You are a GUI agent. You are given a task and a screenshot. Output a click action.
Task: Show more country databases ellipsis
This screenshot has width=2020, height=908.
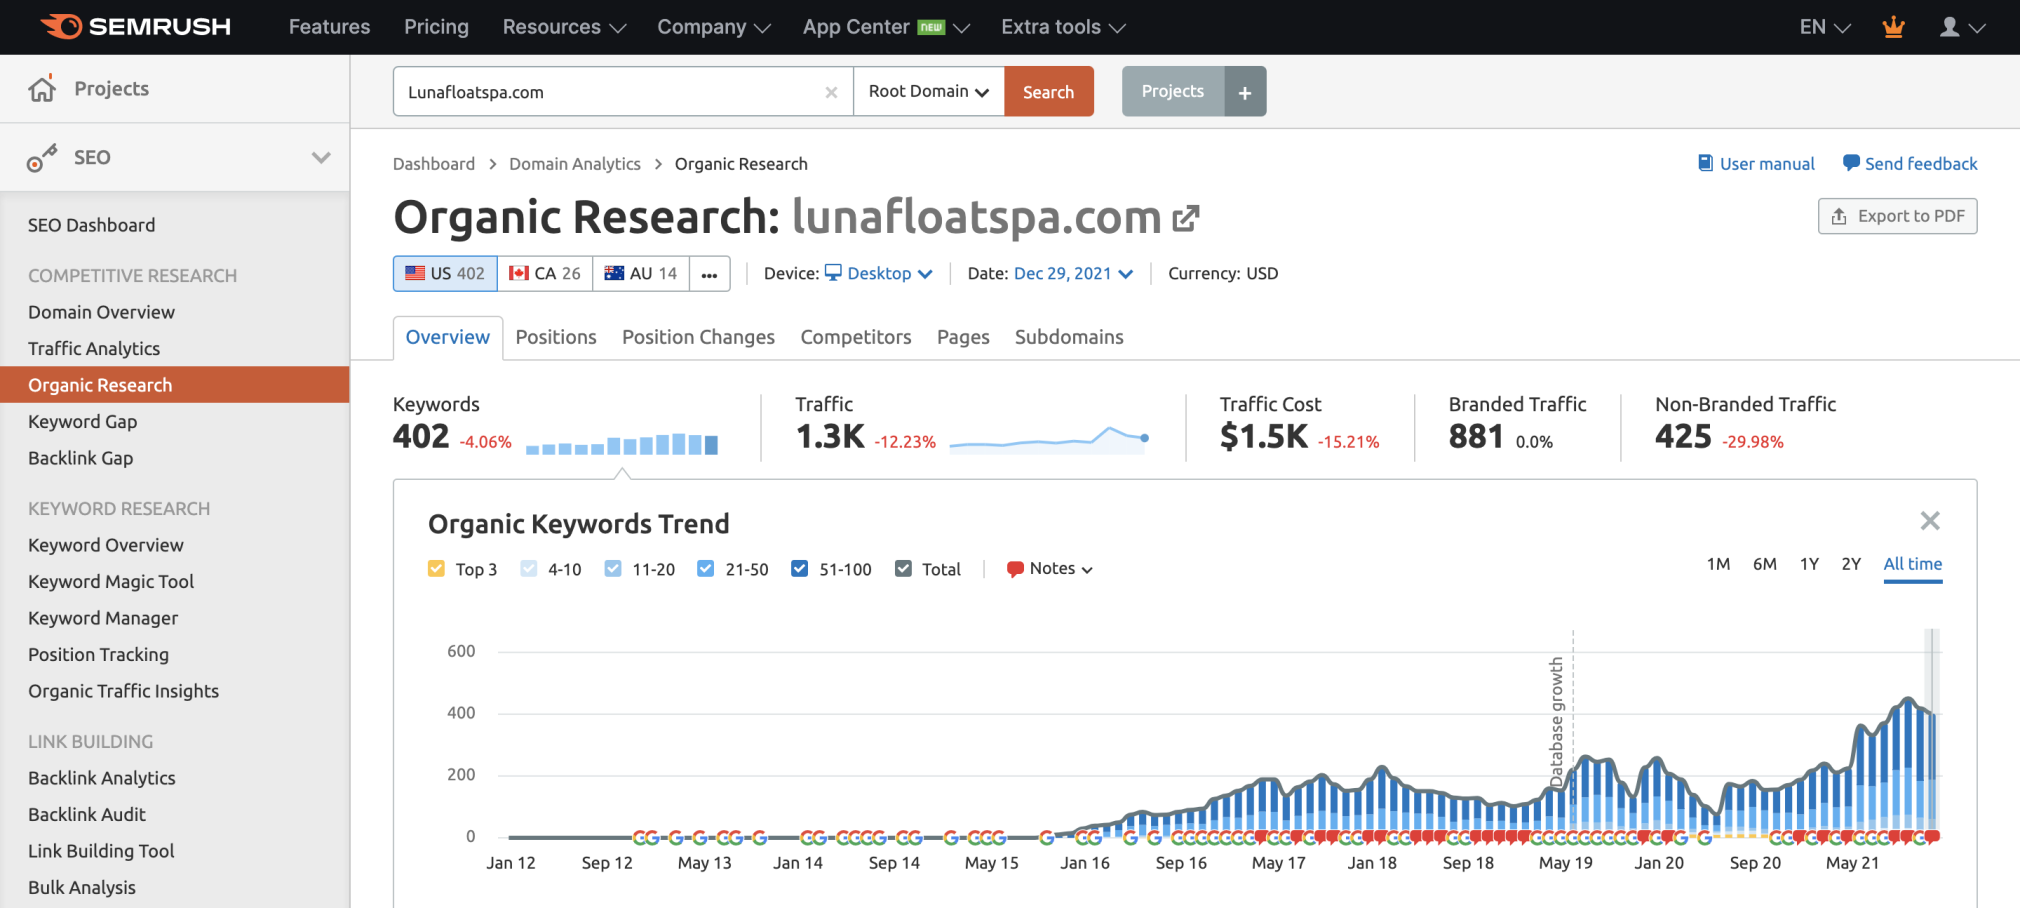[x=709, y=274]
